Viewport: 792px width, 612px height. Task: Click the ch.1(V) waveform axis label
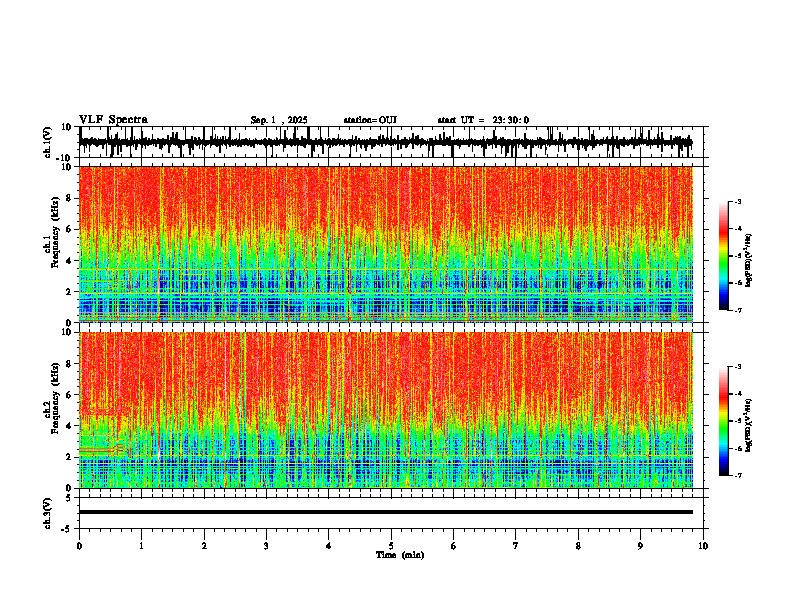[48, 142]
